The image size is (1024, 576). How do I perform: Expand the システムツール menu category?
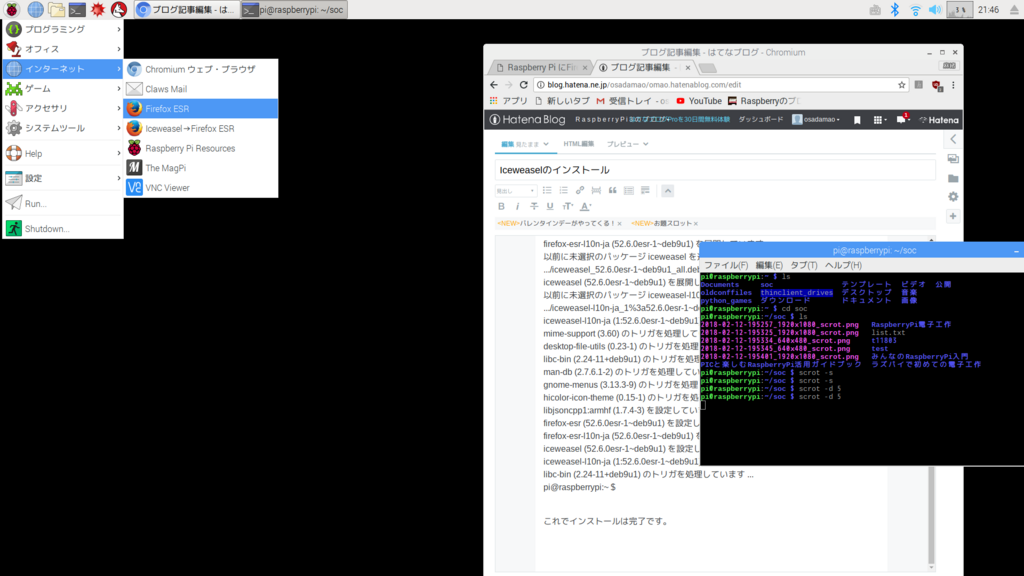click(63, 128)
